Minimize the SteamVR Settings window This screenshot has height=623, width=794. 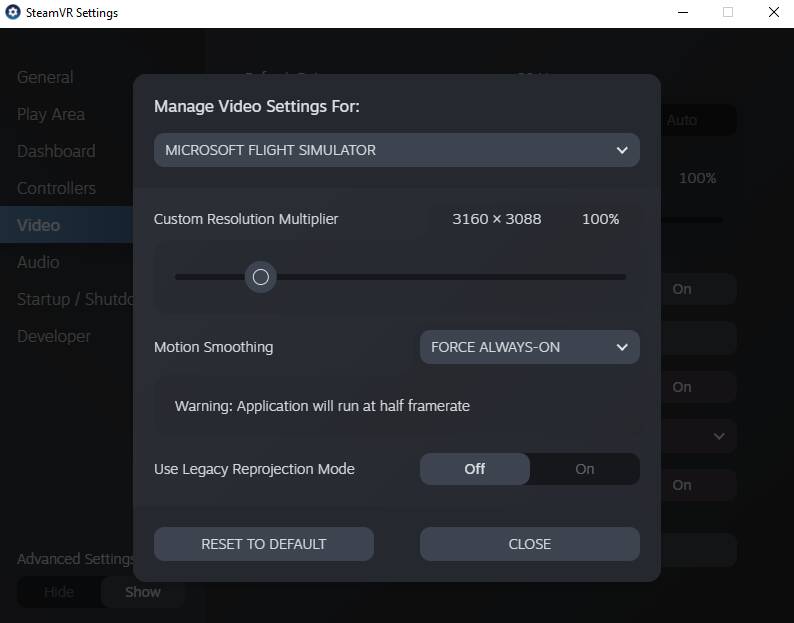point(681,13)
